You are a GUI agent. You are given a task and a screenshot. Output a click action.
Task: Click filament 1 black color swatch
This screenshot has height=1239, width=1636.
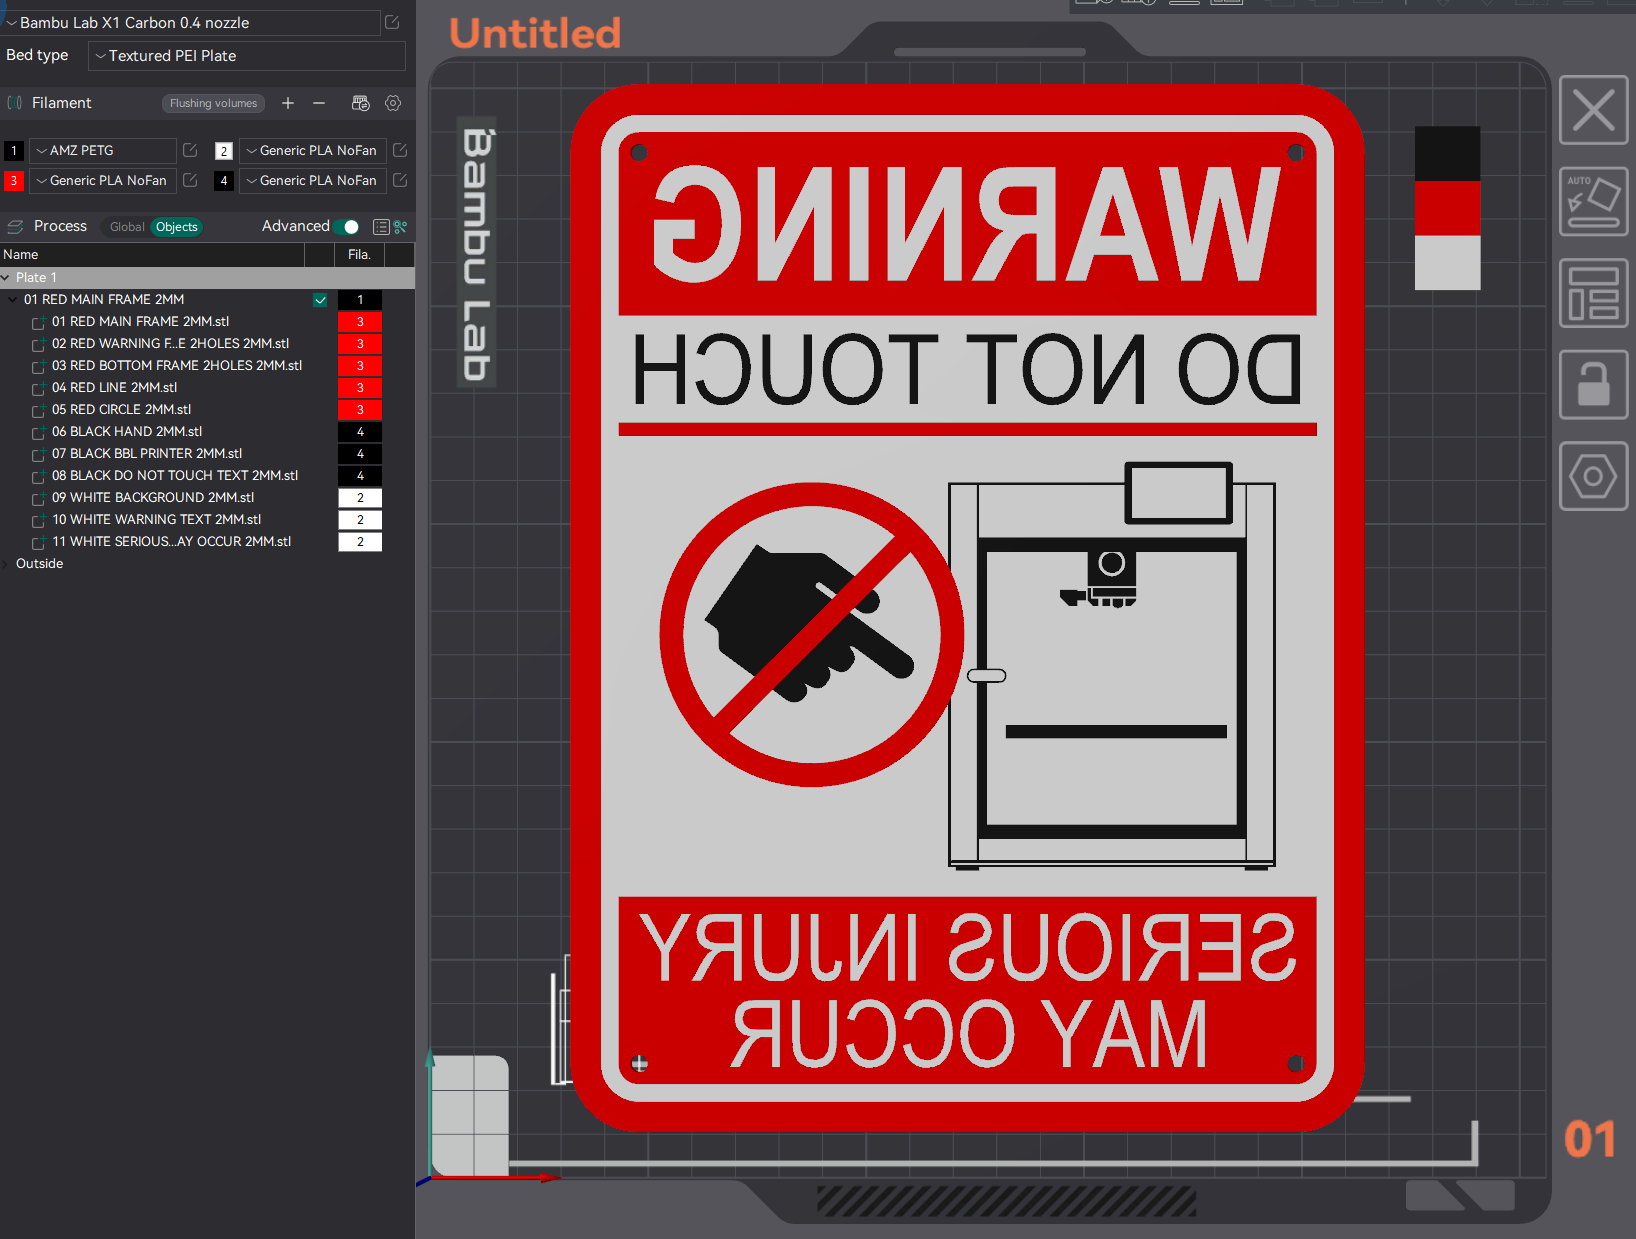[14, 151]
